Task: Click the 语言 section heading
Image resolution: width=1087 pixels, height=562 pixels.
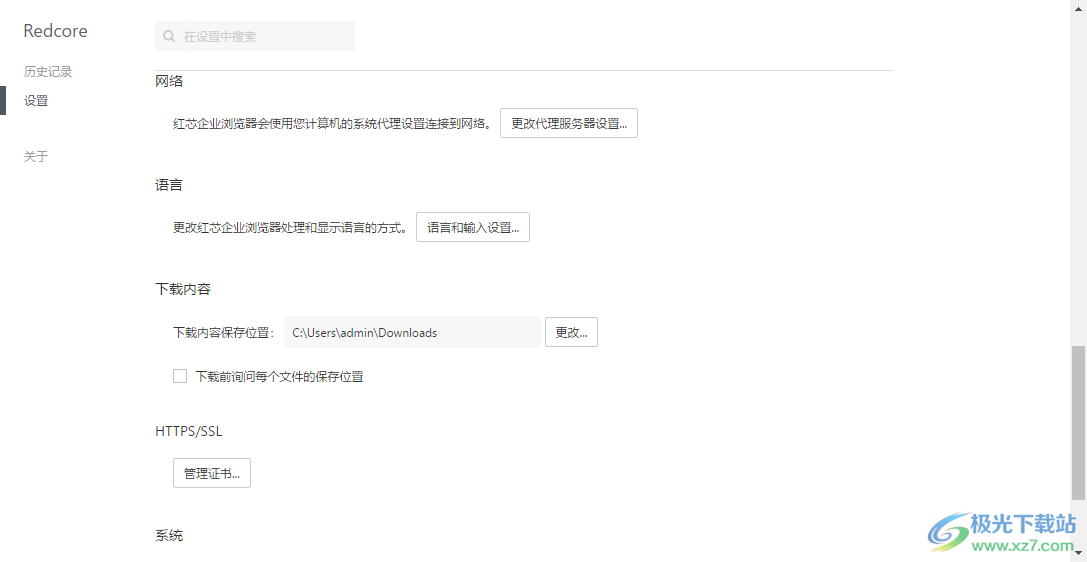Action: [x=169, y=185]
